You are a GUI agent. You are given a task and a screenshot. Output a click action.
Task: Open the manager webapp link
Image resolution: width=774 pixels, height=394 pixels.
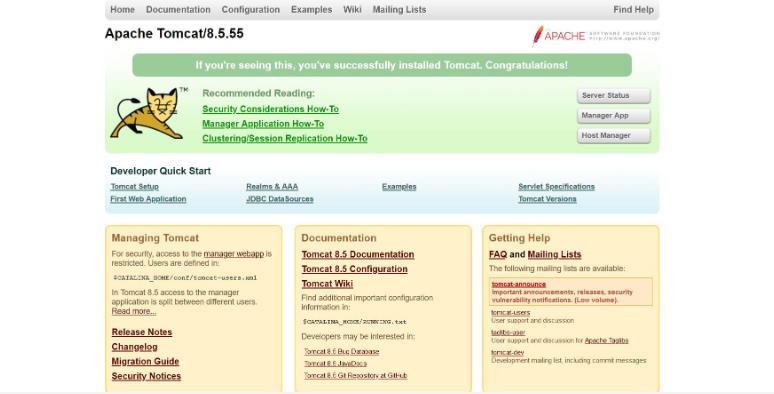point(234,254)
